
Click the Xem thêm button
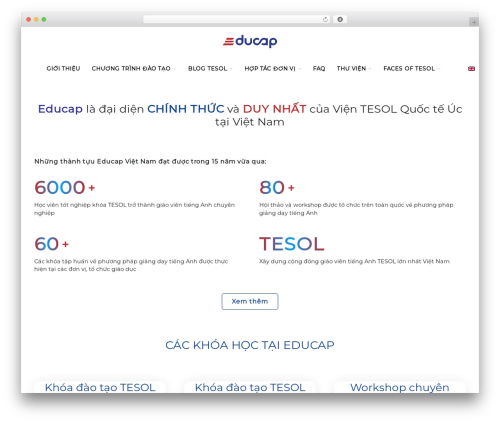pos(250,301)
